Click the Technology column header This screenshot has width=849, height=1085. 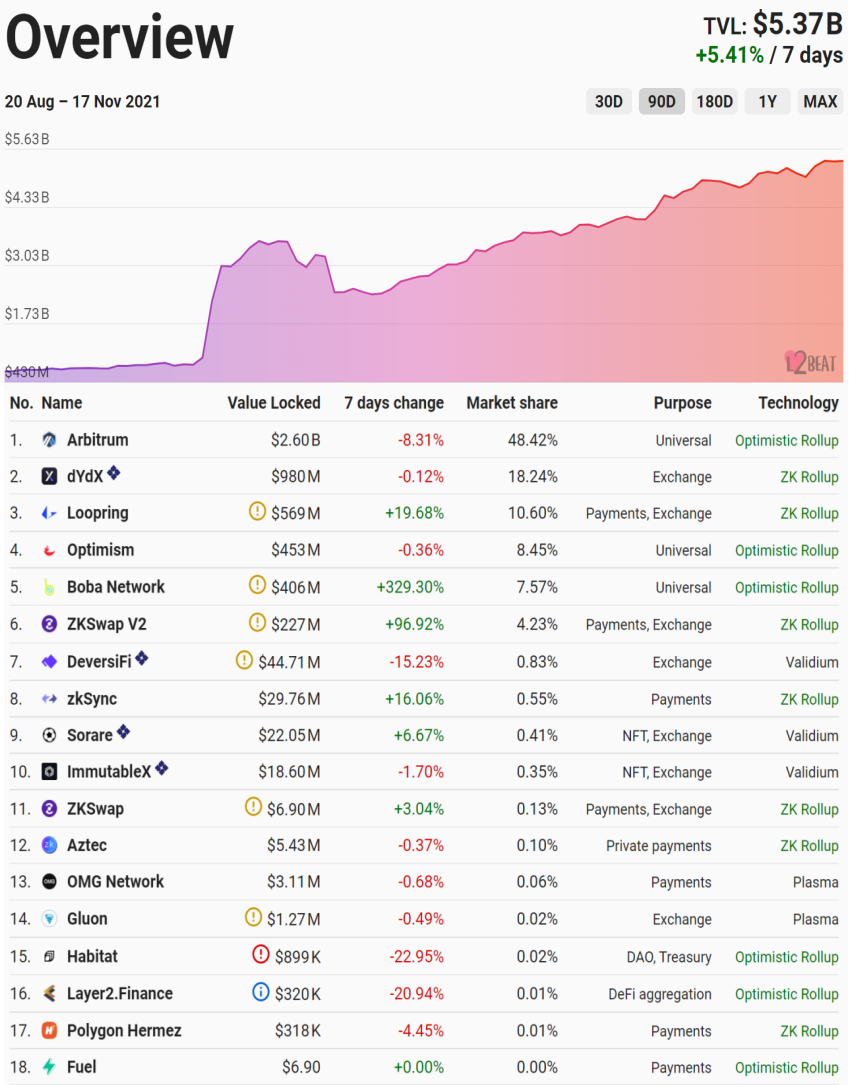tap(798, 403)
